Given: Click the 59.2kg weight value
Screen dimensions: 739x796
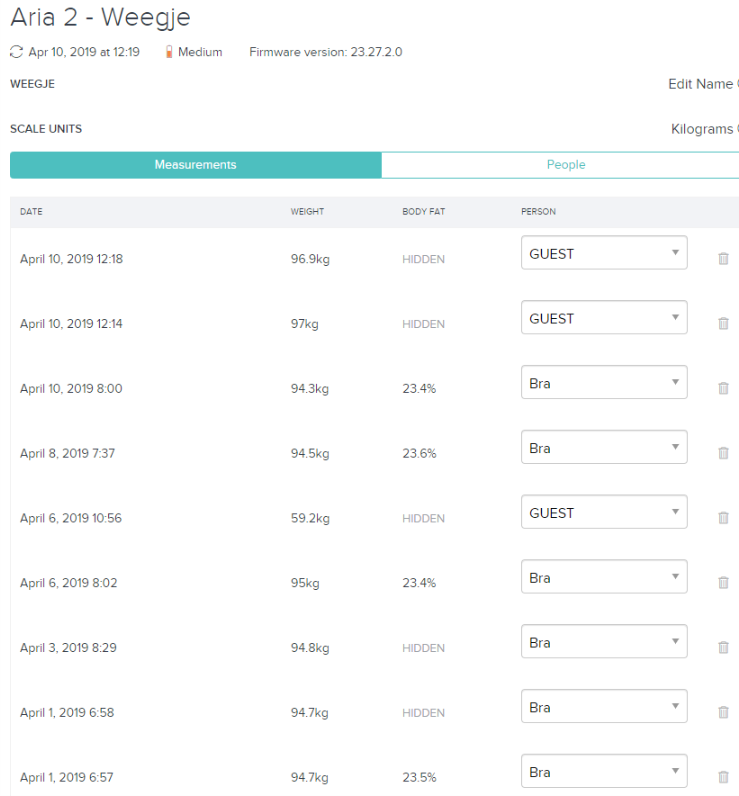Looking at the screenshot, I should [x=310, y=518].
